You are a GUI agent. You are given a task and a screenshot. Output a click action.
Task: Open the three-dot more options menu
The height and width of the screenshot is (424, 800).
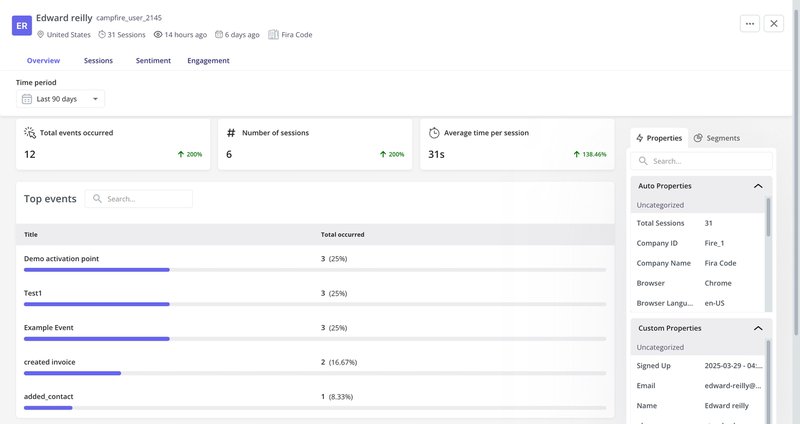pyautogui.click(x=750, y=24)
